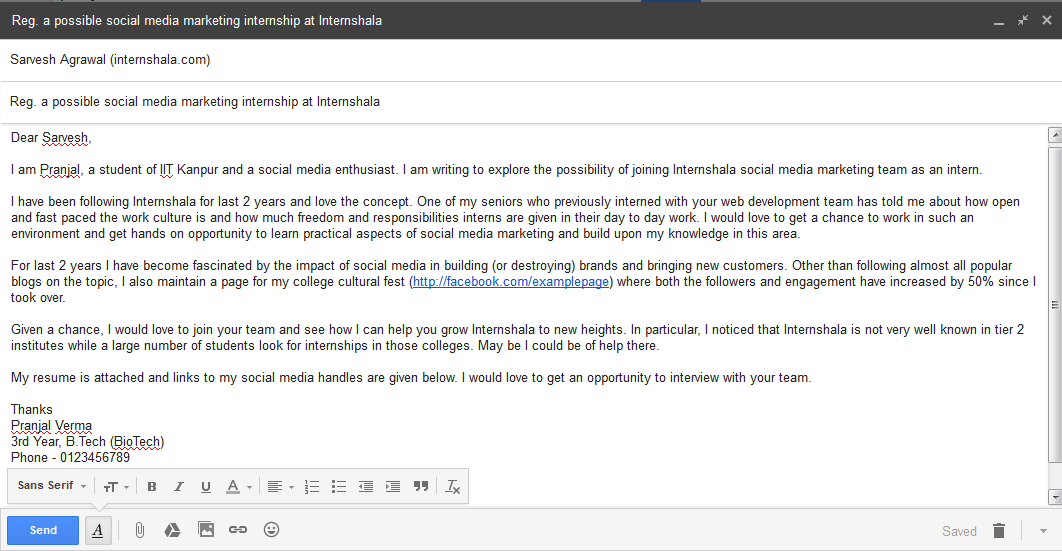Toggle bold formatting
This screenshot has width=1062, height=551.
click(x=152, y=486)
